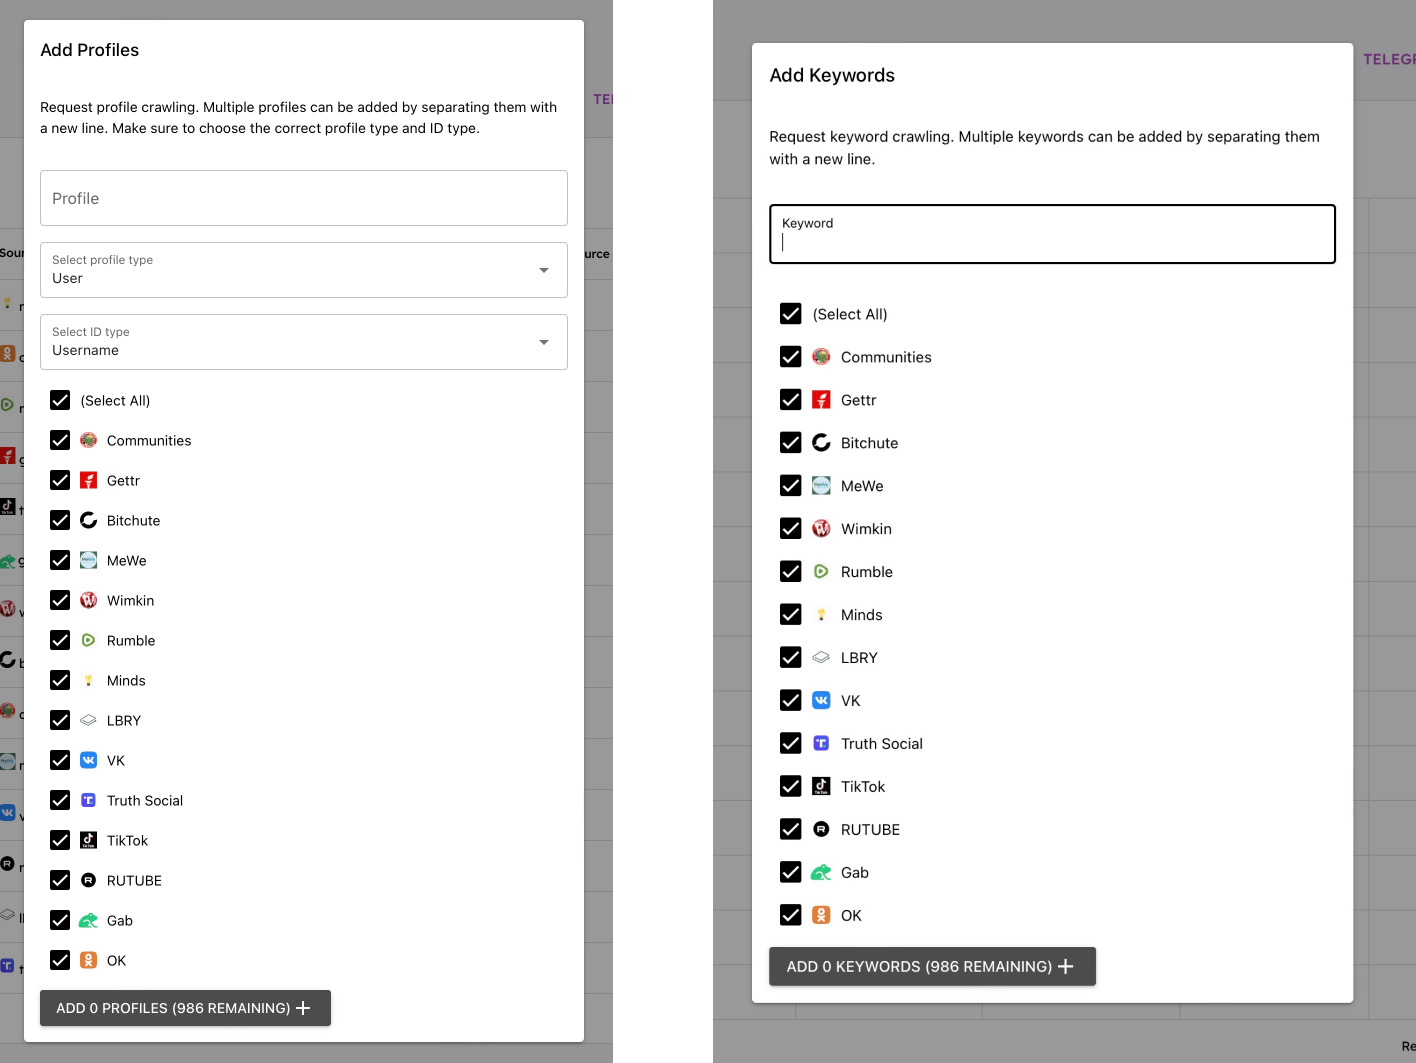Uncheck Communities checkbox in Add Profiles

pyautogui.click(x=60, y=440)
